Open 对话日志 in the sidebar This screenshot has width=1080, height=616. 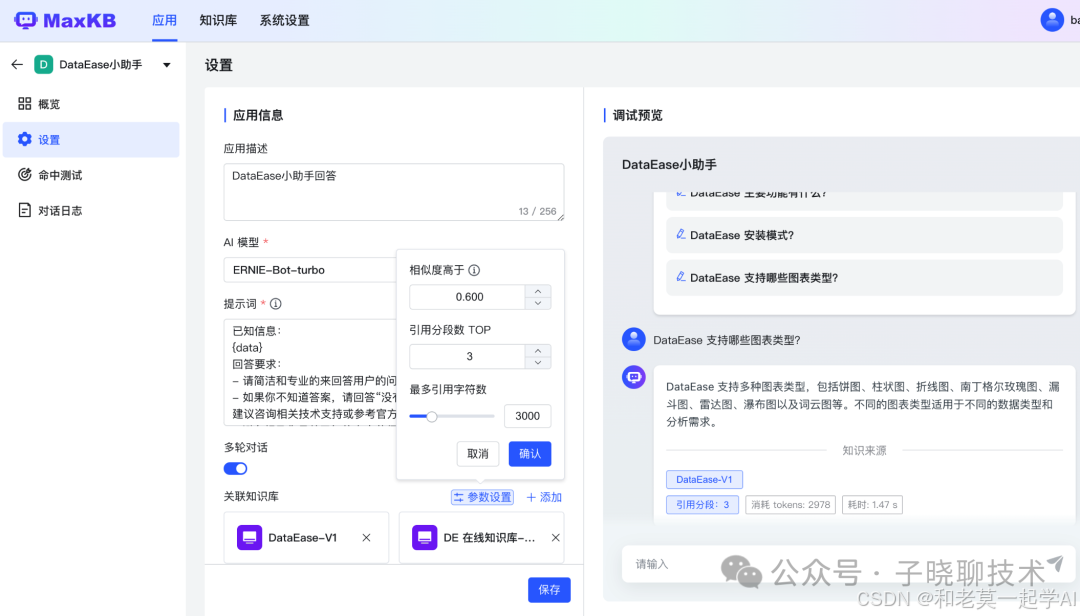(91, 211)
